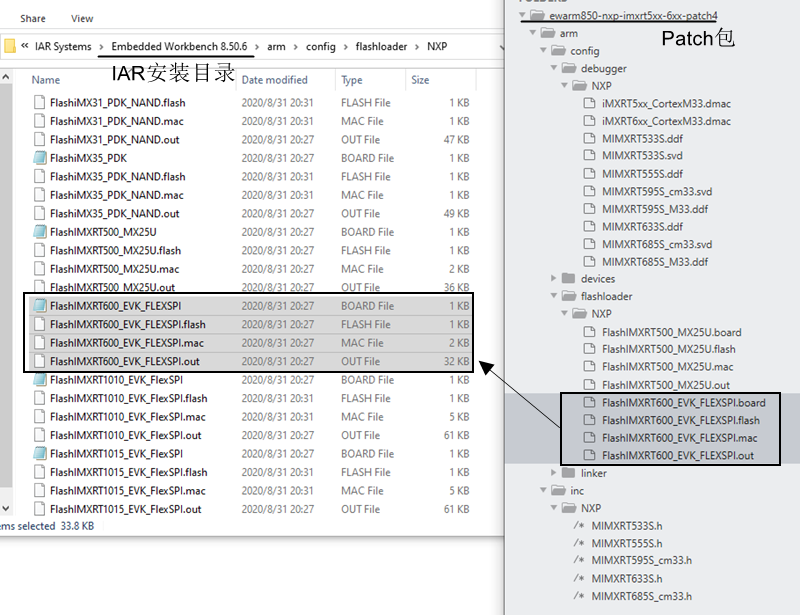Click IAR Systems in address breadcrumb
Screen dimensions: 800x615
[63, 46]
